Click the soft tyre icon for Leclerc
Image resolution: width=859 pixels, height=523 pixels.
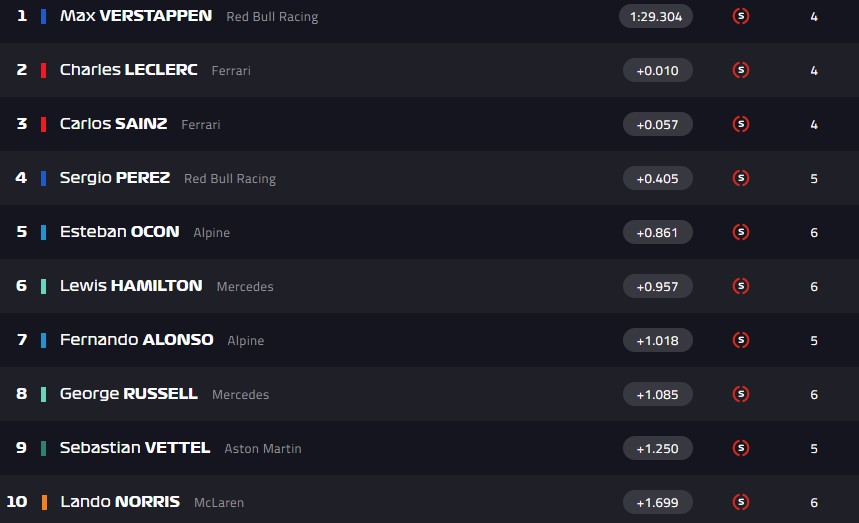click(741, 70)
